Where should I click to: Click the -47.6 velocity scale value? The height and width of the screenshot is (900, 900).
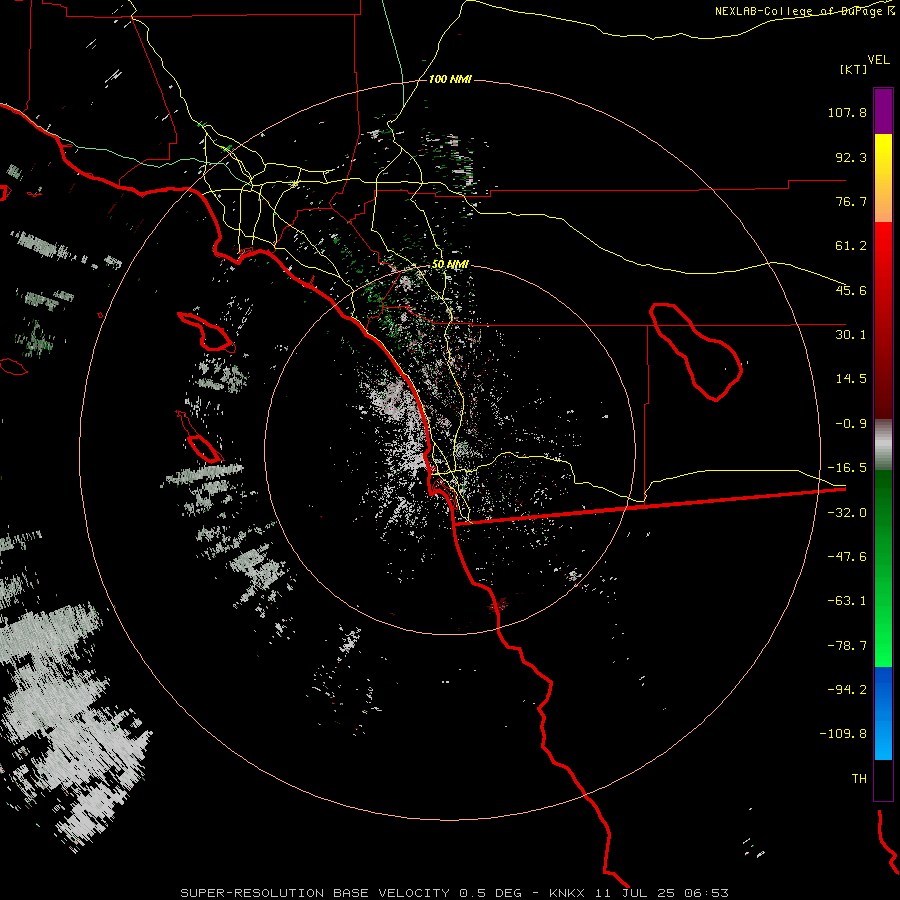(x=847, y=557)
